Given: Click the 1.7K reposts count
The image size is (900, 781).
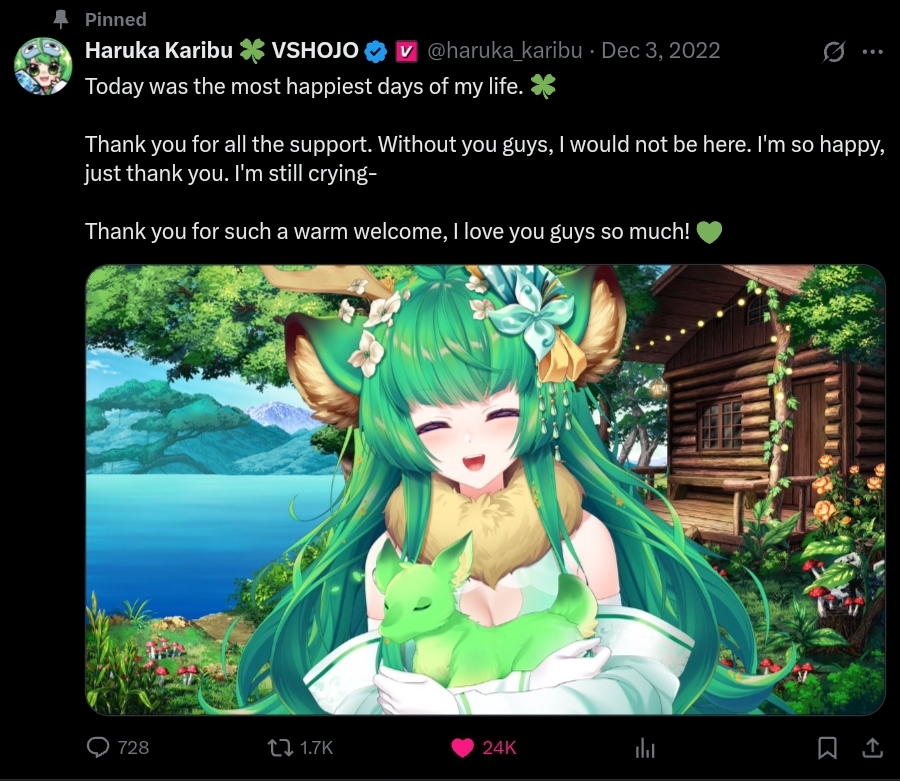Looking at the screenshot, I should coord(316,748).
